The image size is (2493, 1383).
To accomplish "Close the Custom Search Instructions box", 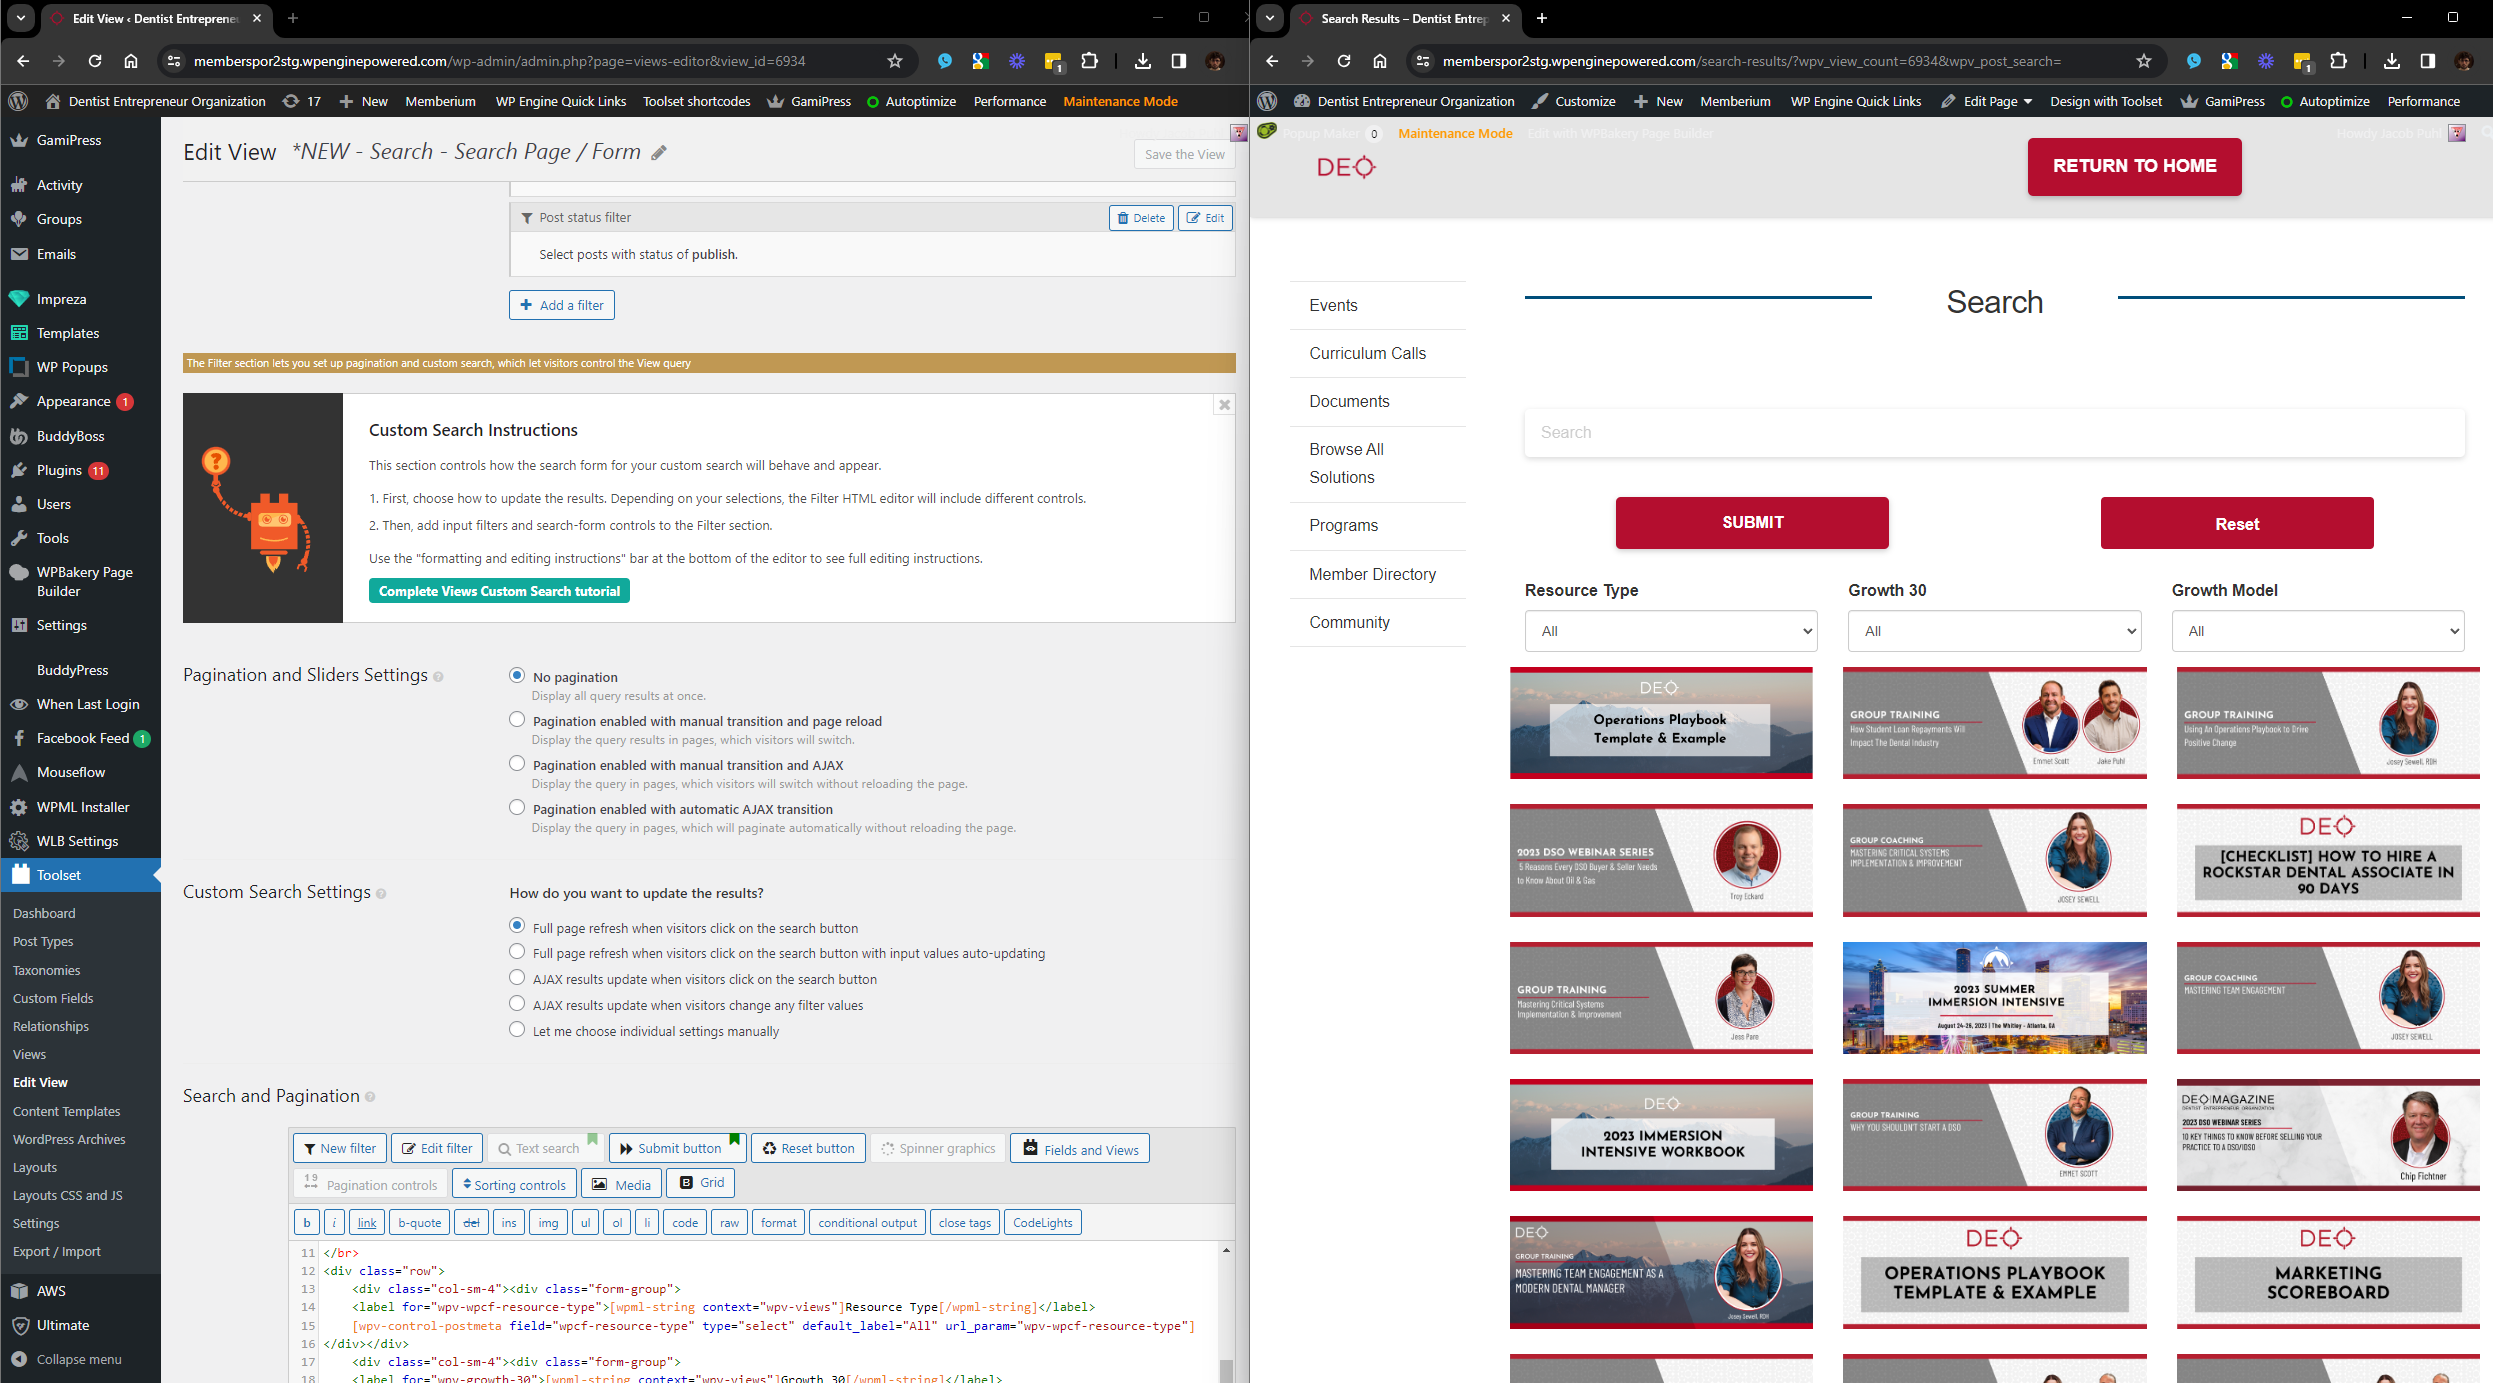I will pyautogui.click(x=1224, y=405).
